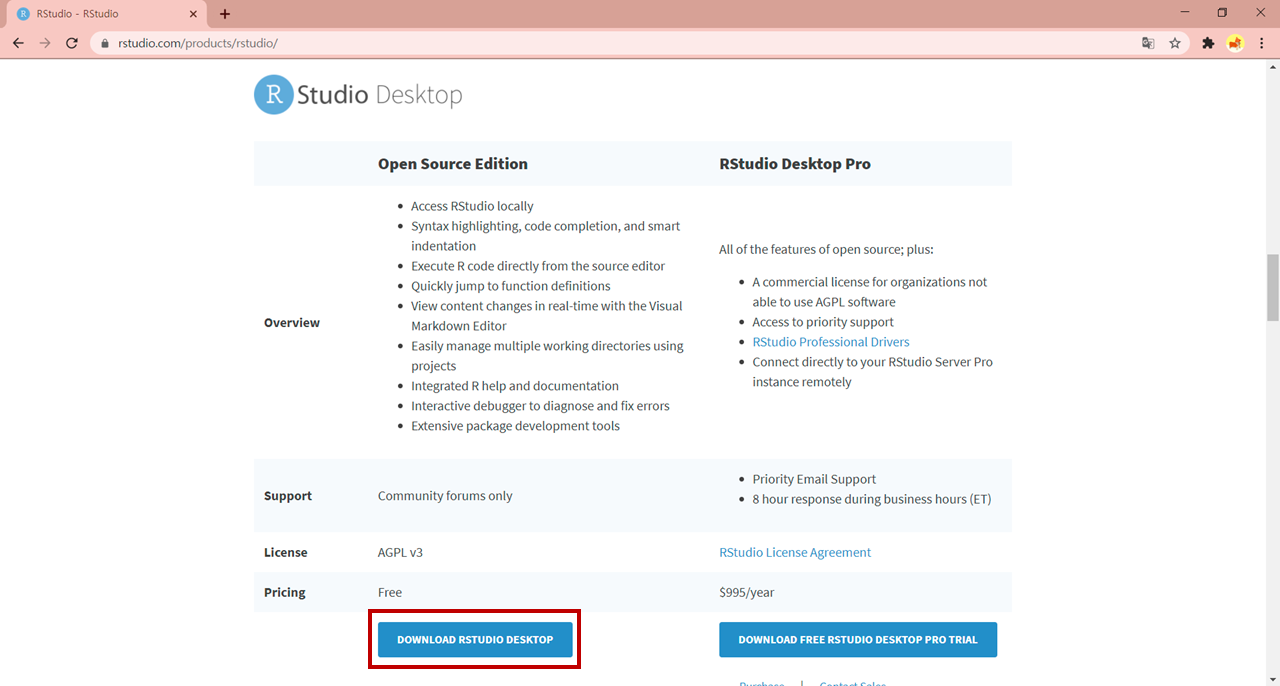The width and height of the screenshot is (1280, 686).
Task: Click Extensive package development tools bullet
Action: [x=515, y=426]
